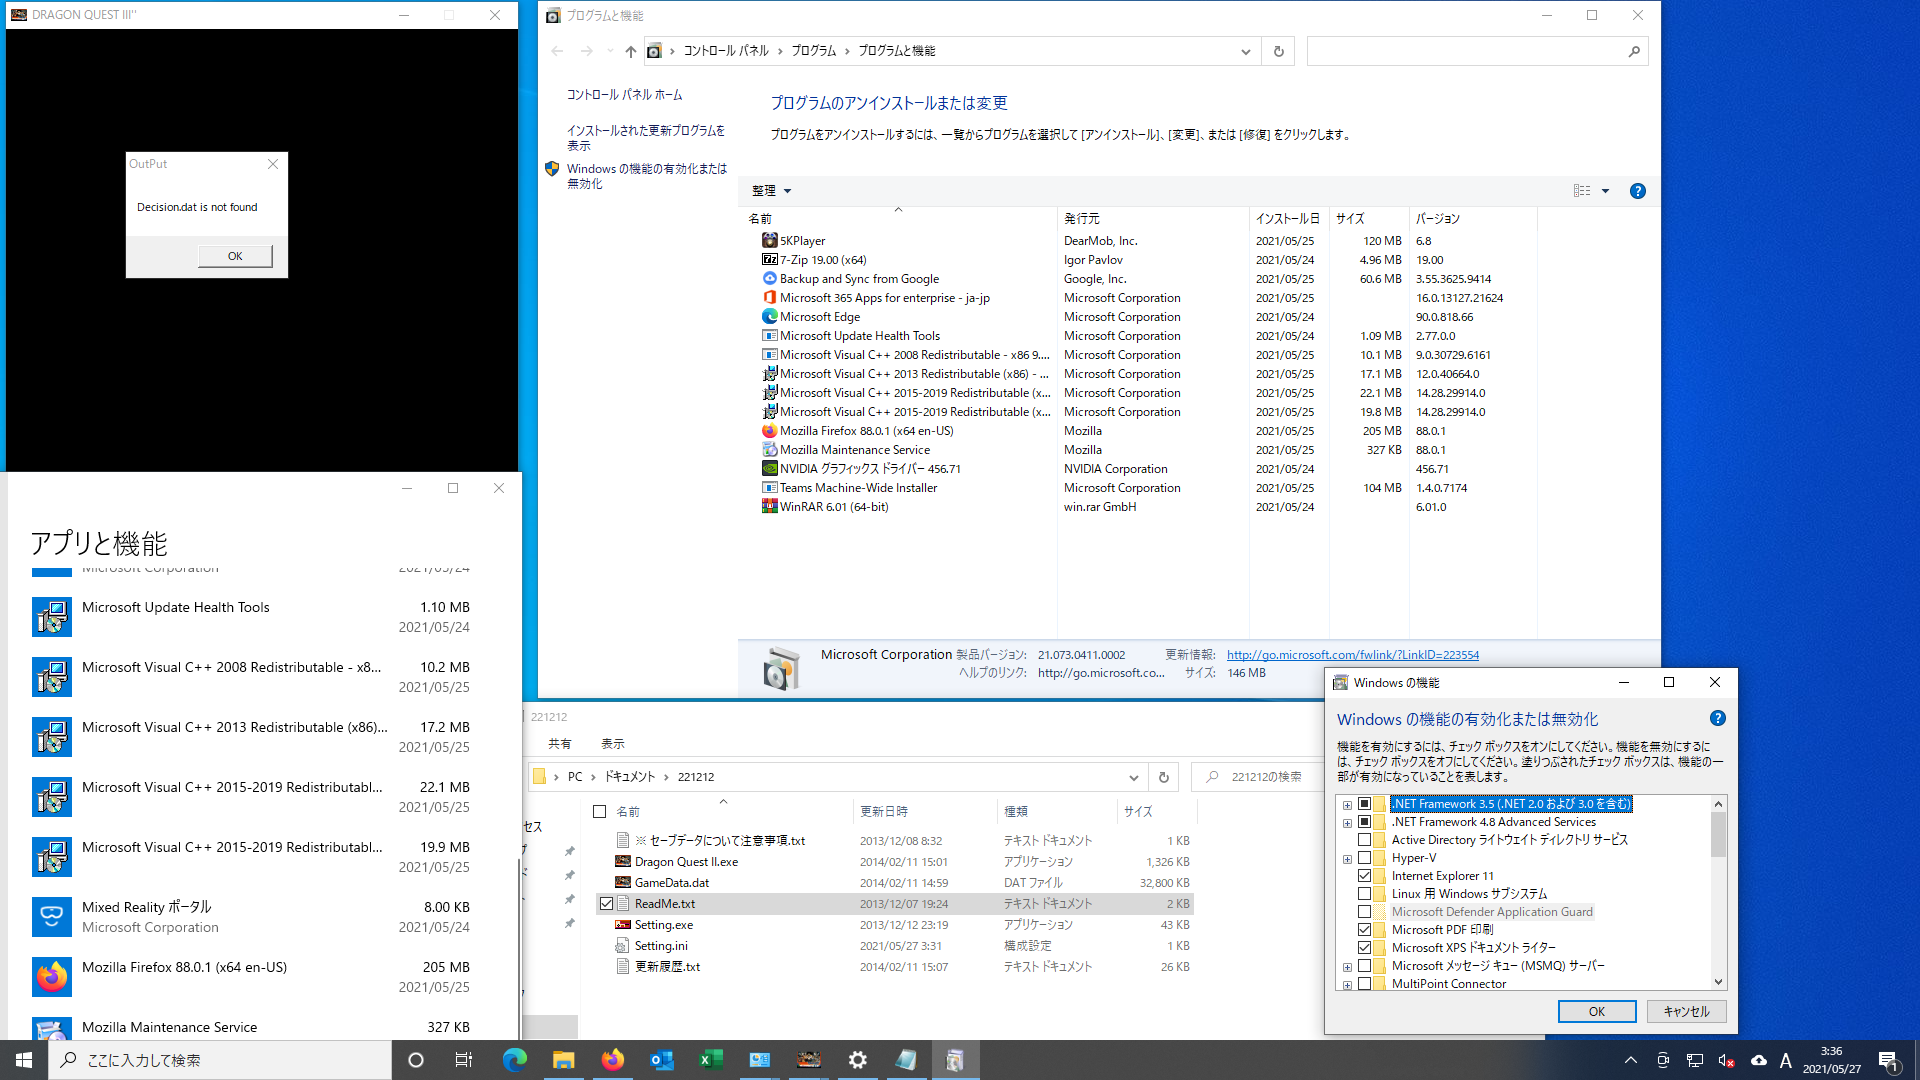
Task: Open the installed updates link (インストールされた更新プログラムを表示)
Action: [646, 138]
